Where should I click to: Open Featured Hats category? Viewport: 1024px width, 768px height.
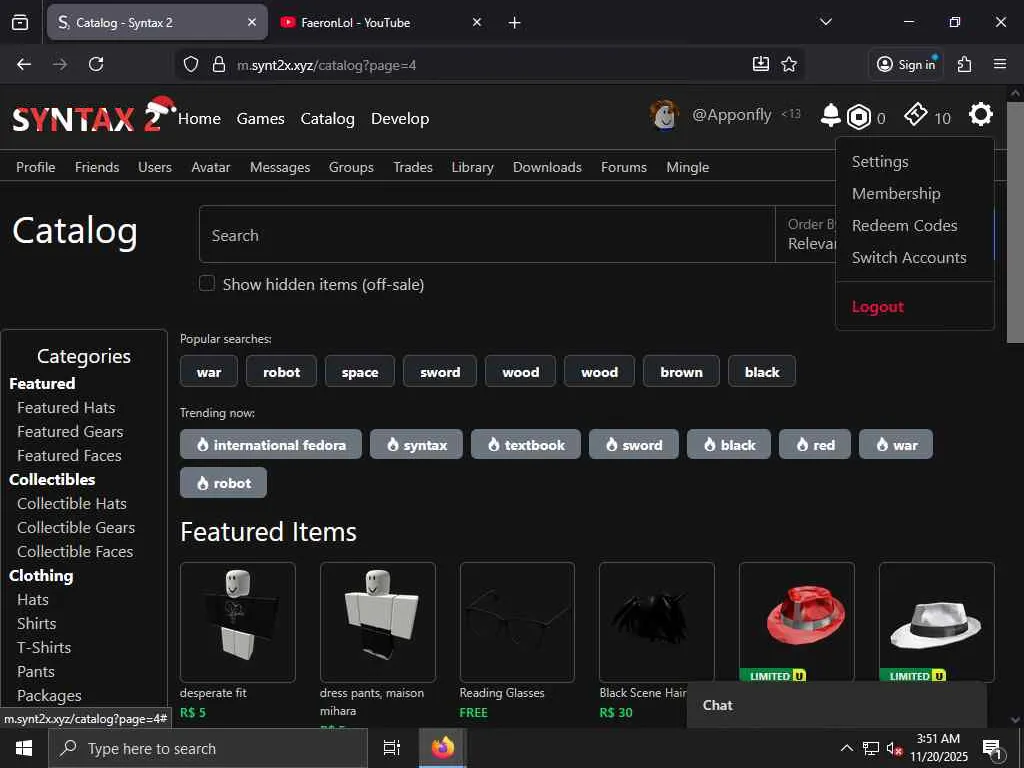pyautogui.click(x=66, y=408)
